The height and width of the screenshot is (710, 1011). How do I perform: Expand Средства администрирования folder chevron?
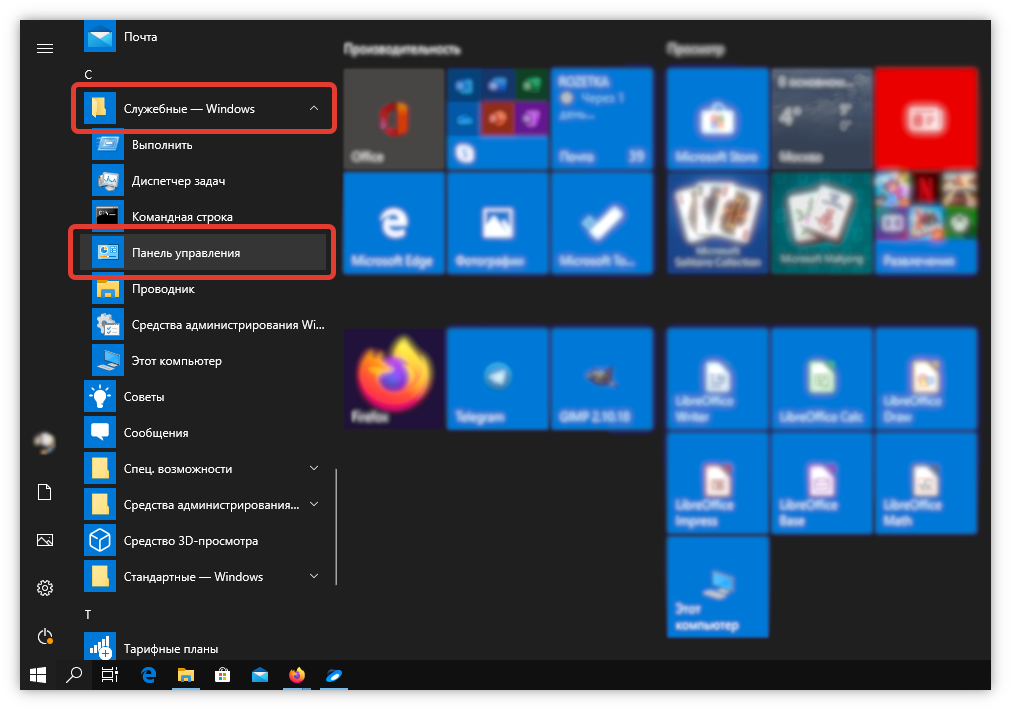pyautogui.click(x=313, y=505)
